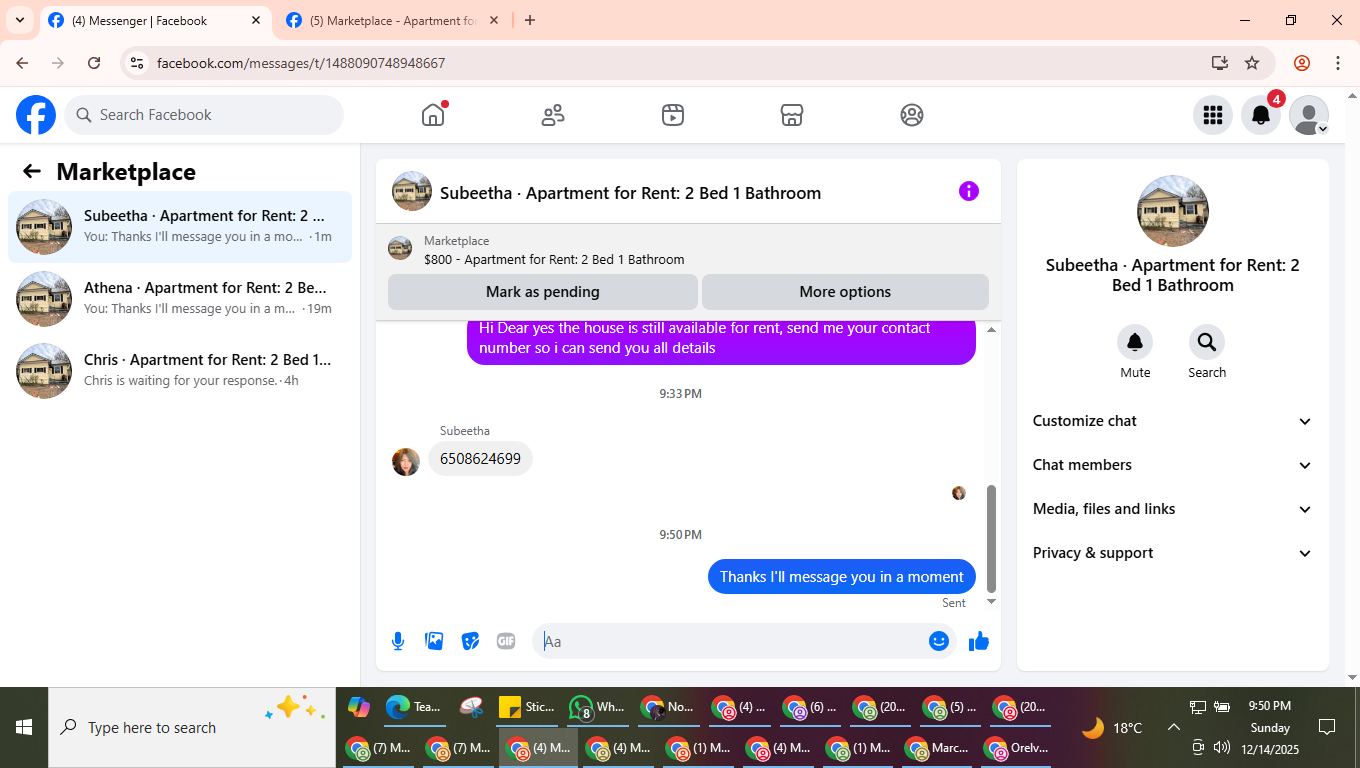Open Chrome's three-dot menu
This screenshot has height=768, width=1360.
coord(1338,63)
